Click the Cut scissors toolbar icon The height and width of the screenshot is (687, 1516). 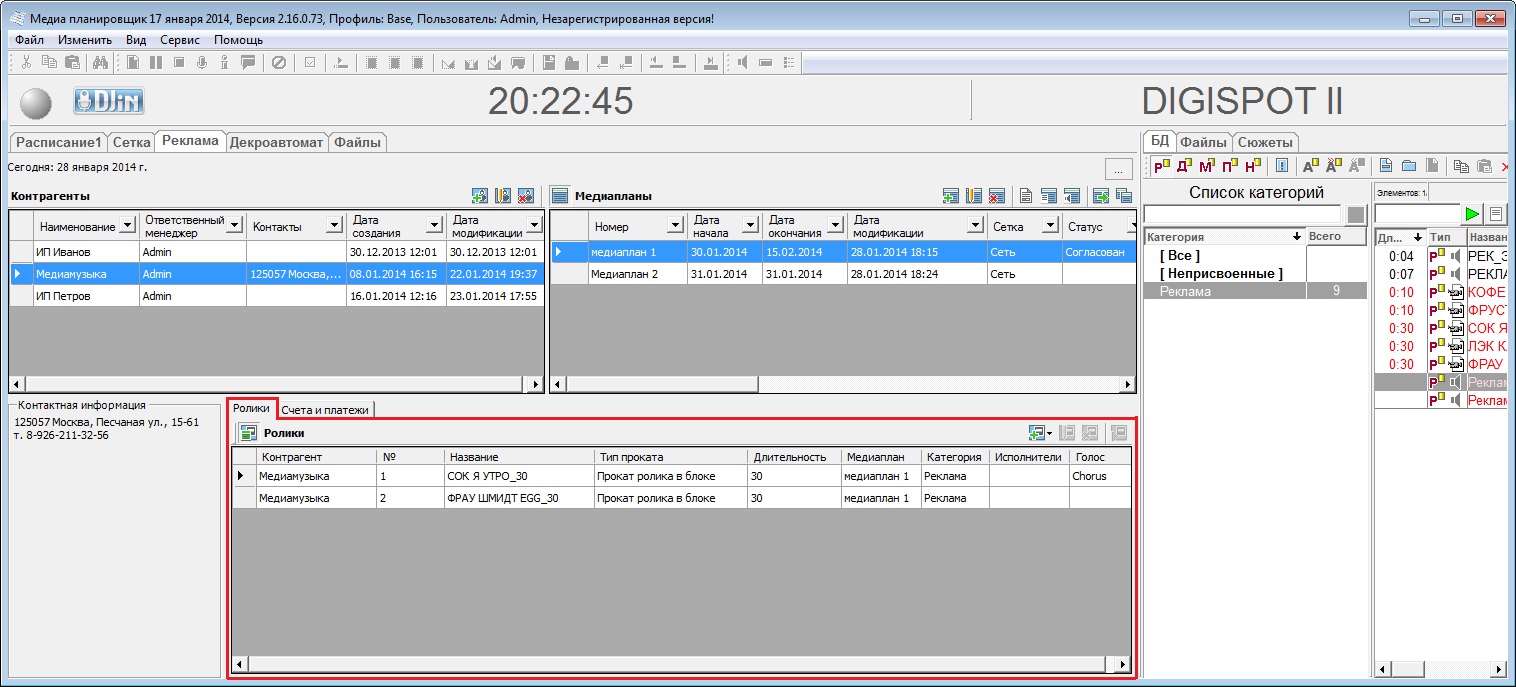(27, 62)
